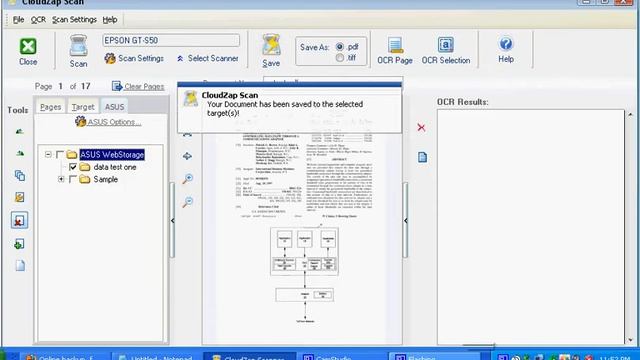
Task: Click the blank page icon at Tools bottom
Action: tap(20, 266)
